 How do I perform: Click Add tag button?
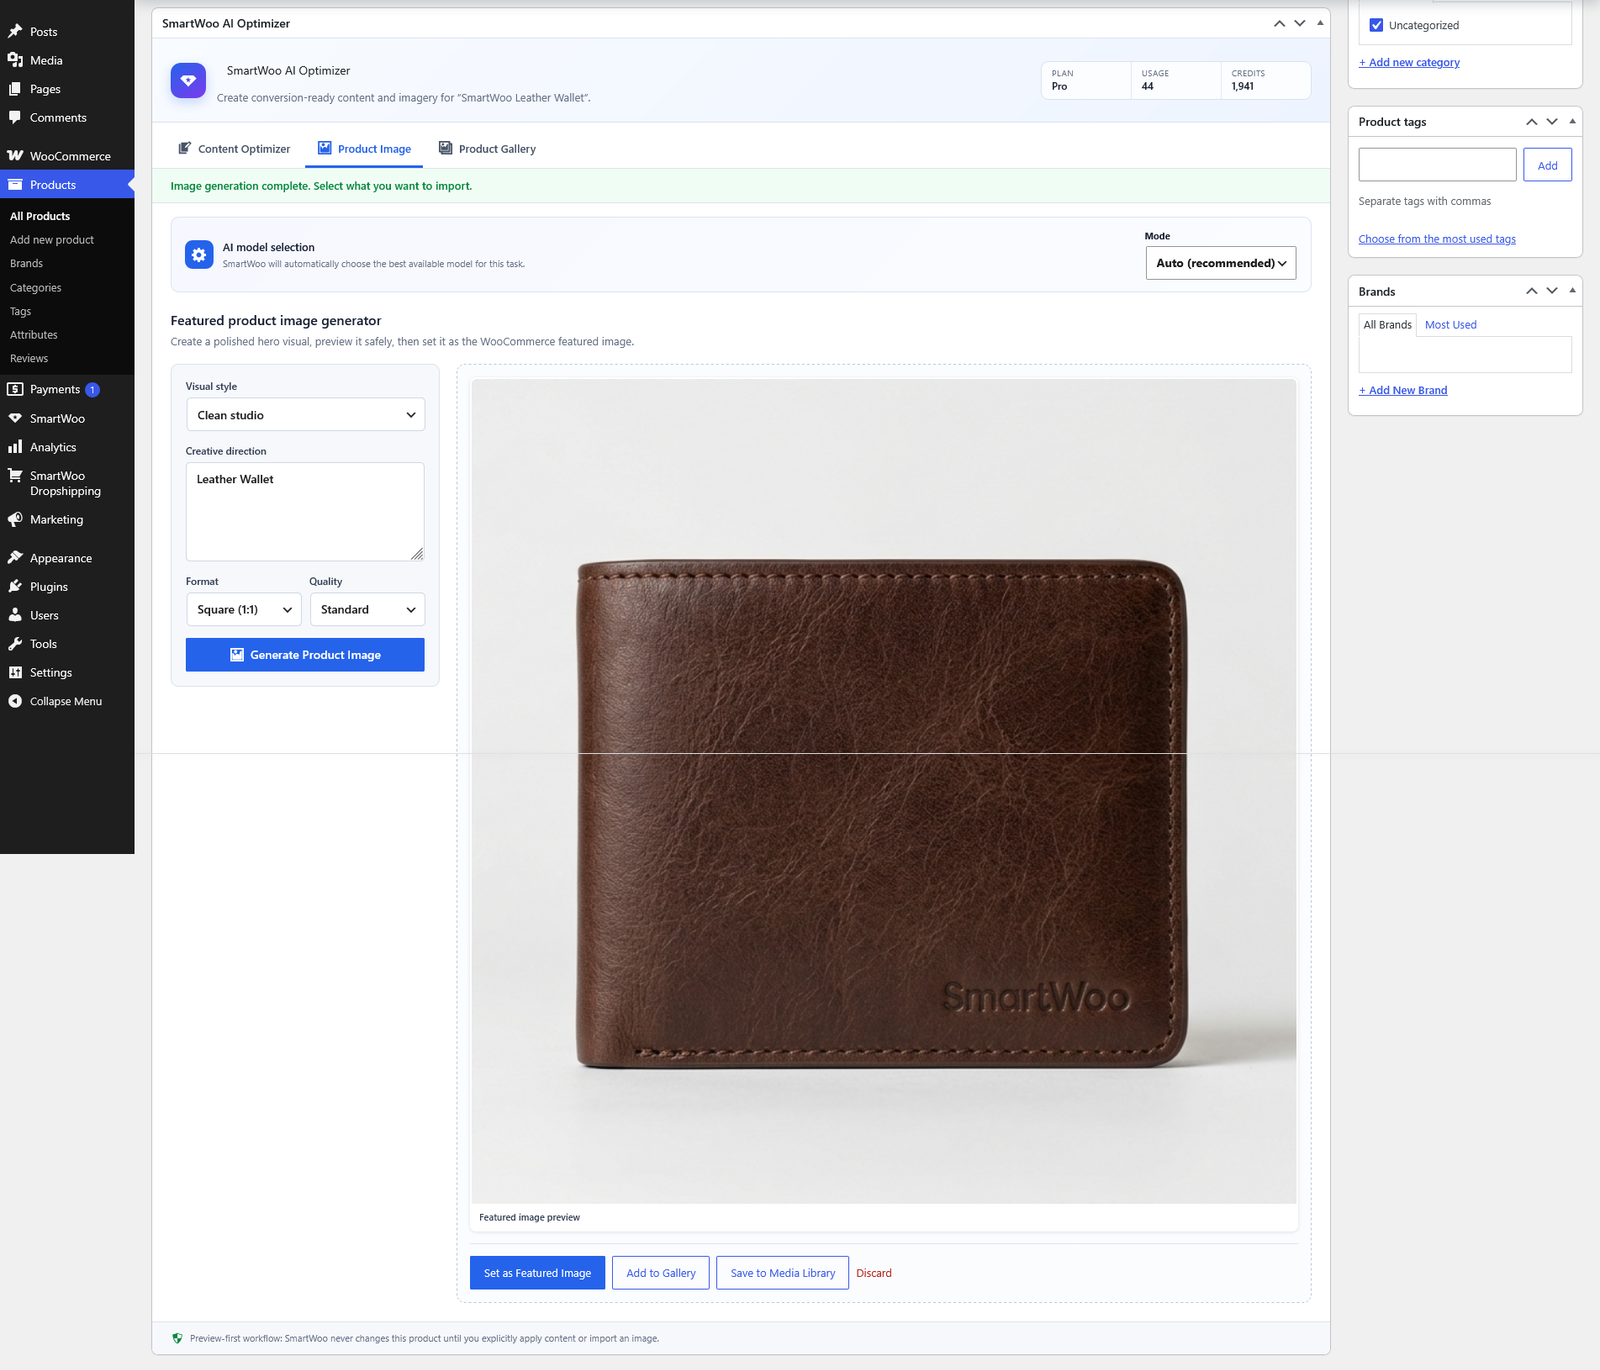tap(1547, 166)
